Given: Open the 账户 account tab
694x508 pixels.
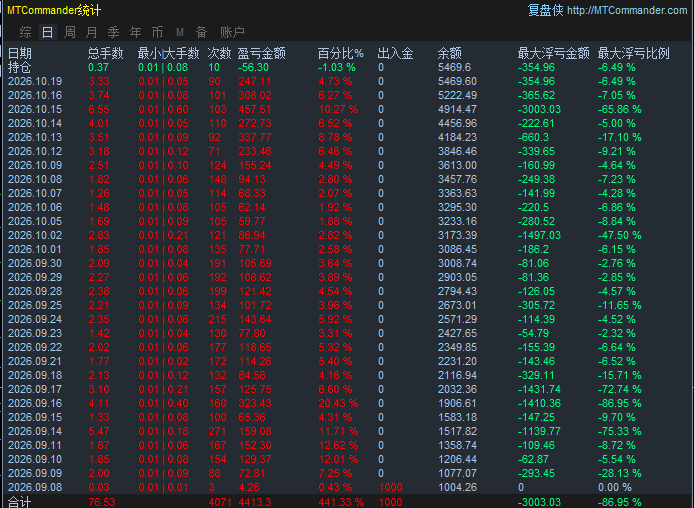Looking at the screenshot, I should [x=232, y=32].
